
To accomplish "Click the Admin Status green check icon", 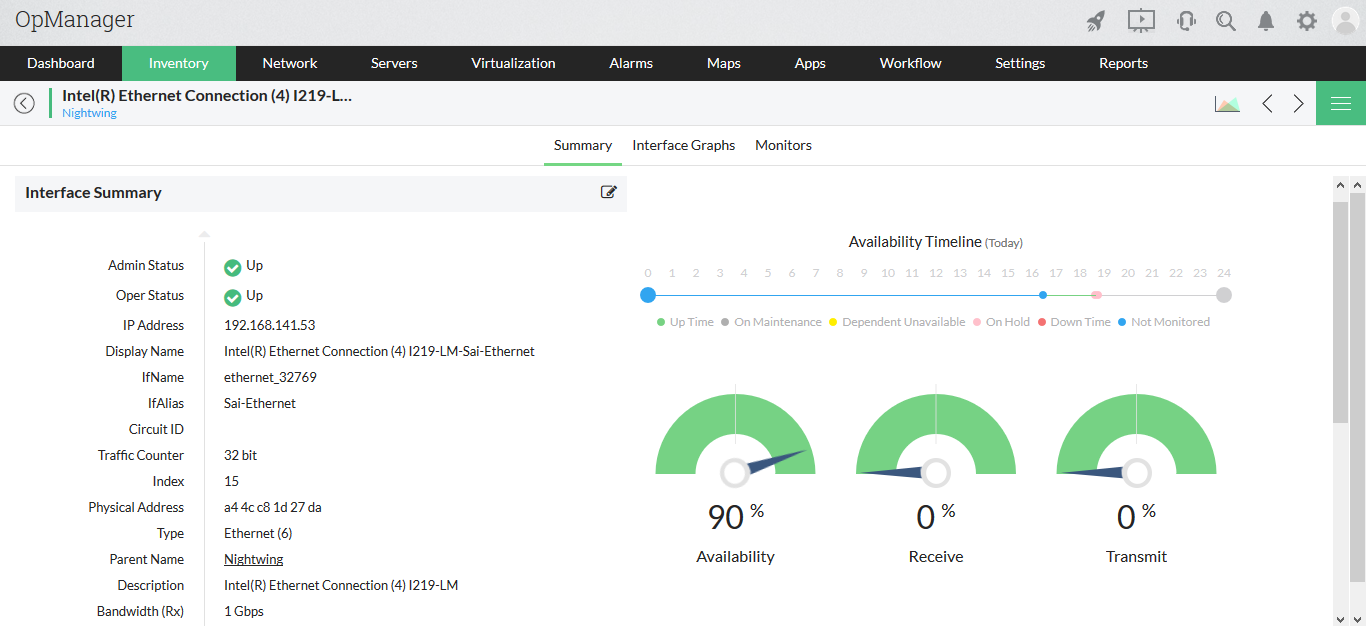I will [x=233, y=267].
